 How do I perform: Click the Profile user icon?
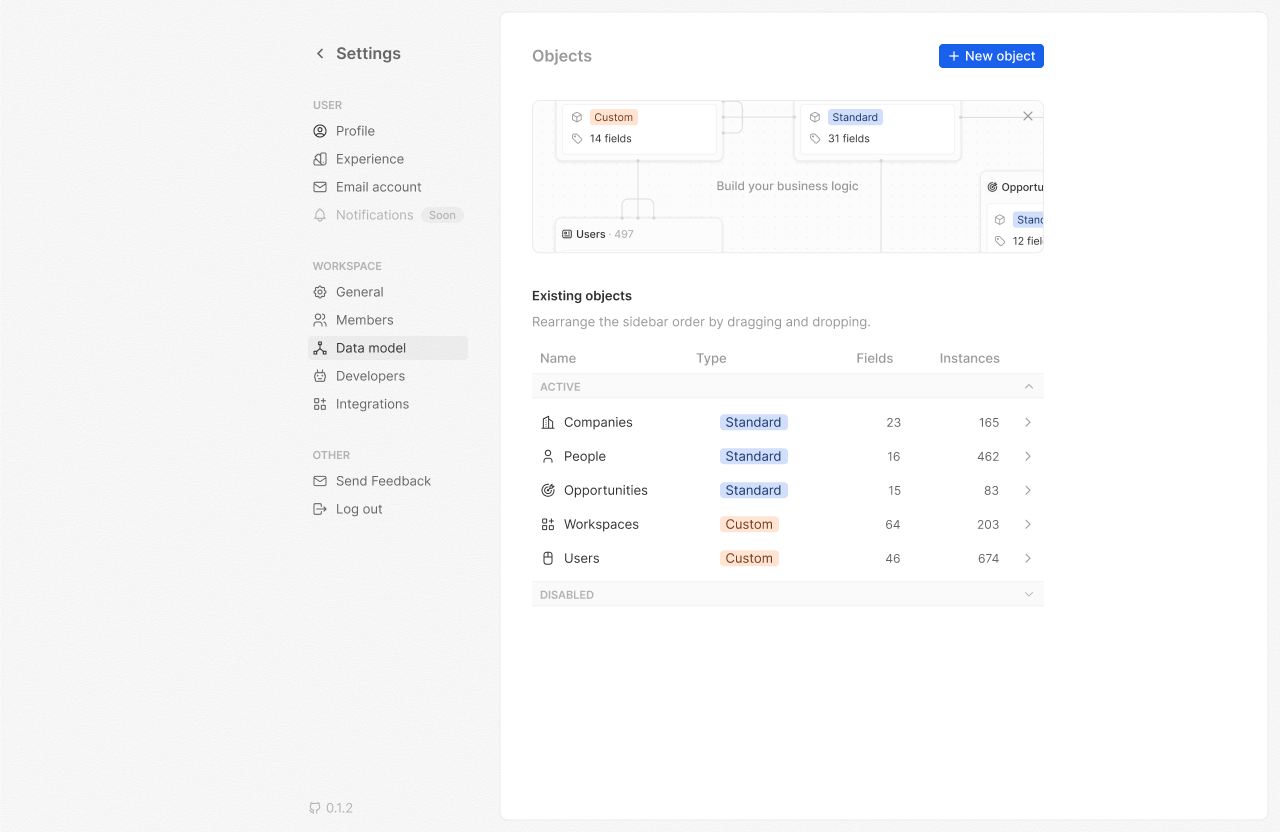pyautogui.click(x=320, y=131)
